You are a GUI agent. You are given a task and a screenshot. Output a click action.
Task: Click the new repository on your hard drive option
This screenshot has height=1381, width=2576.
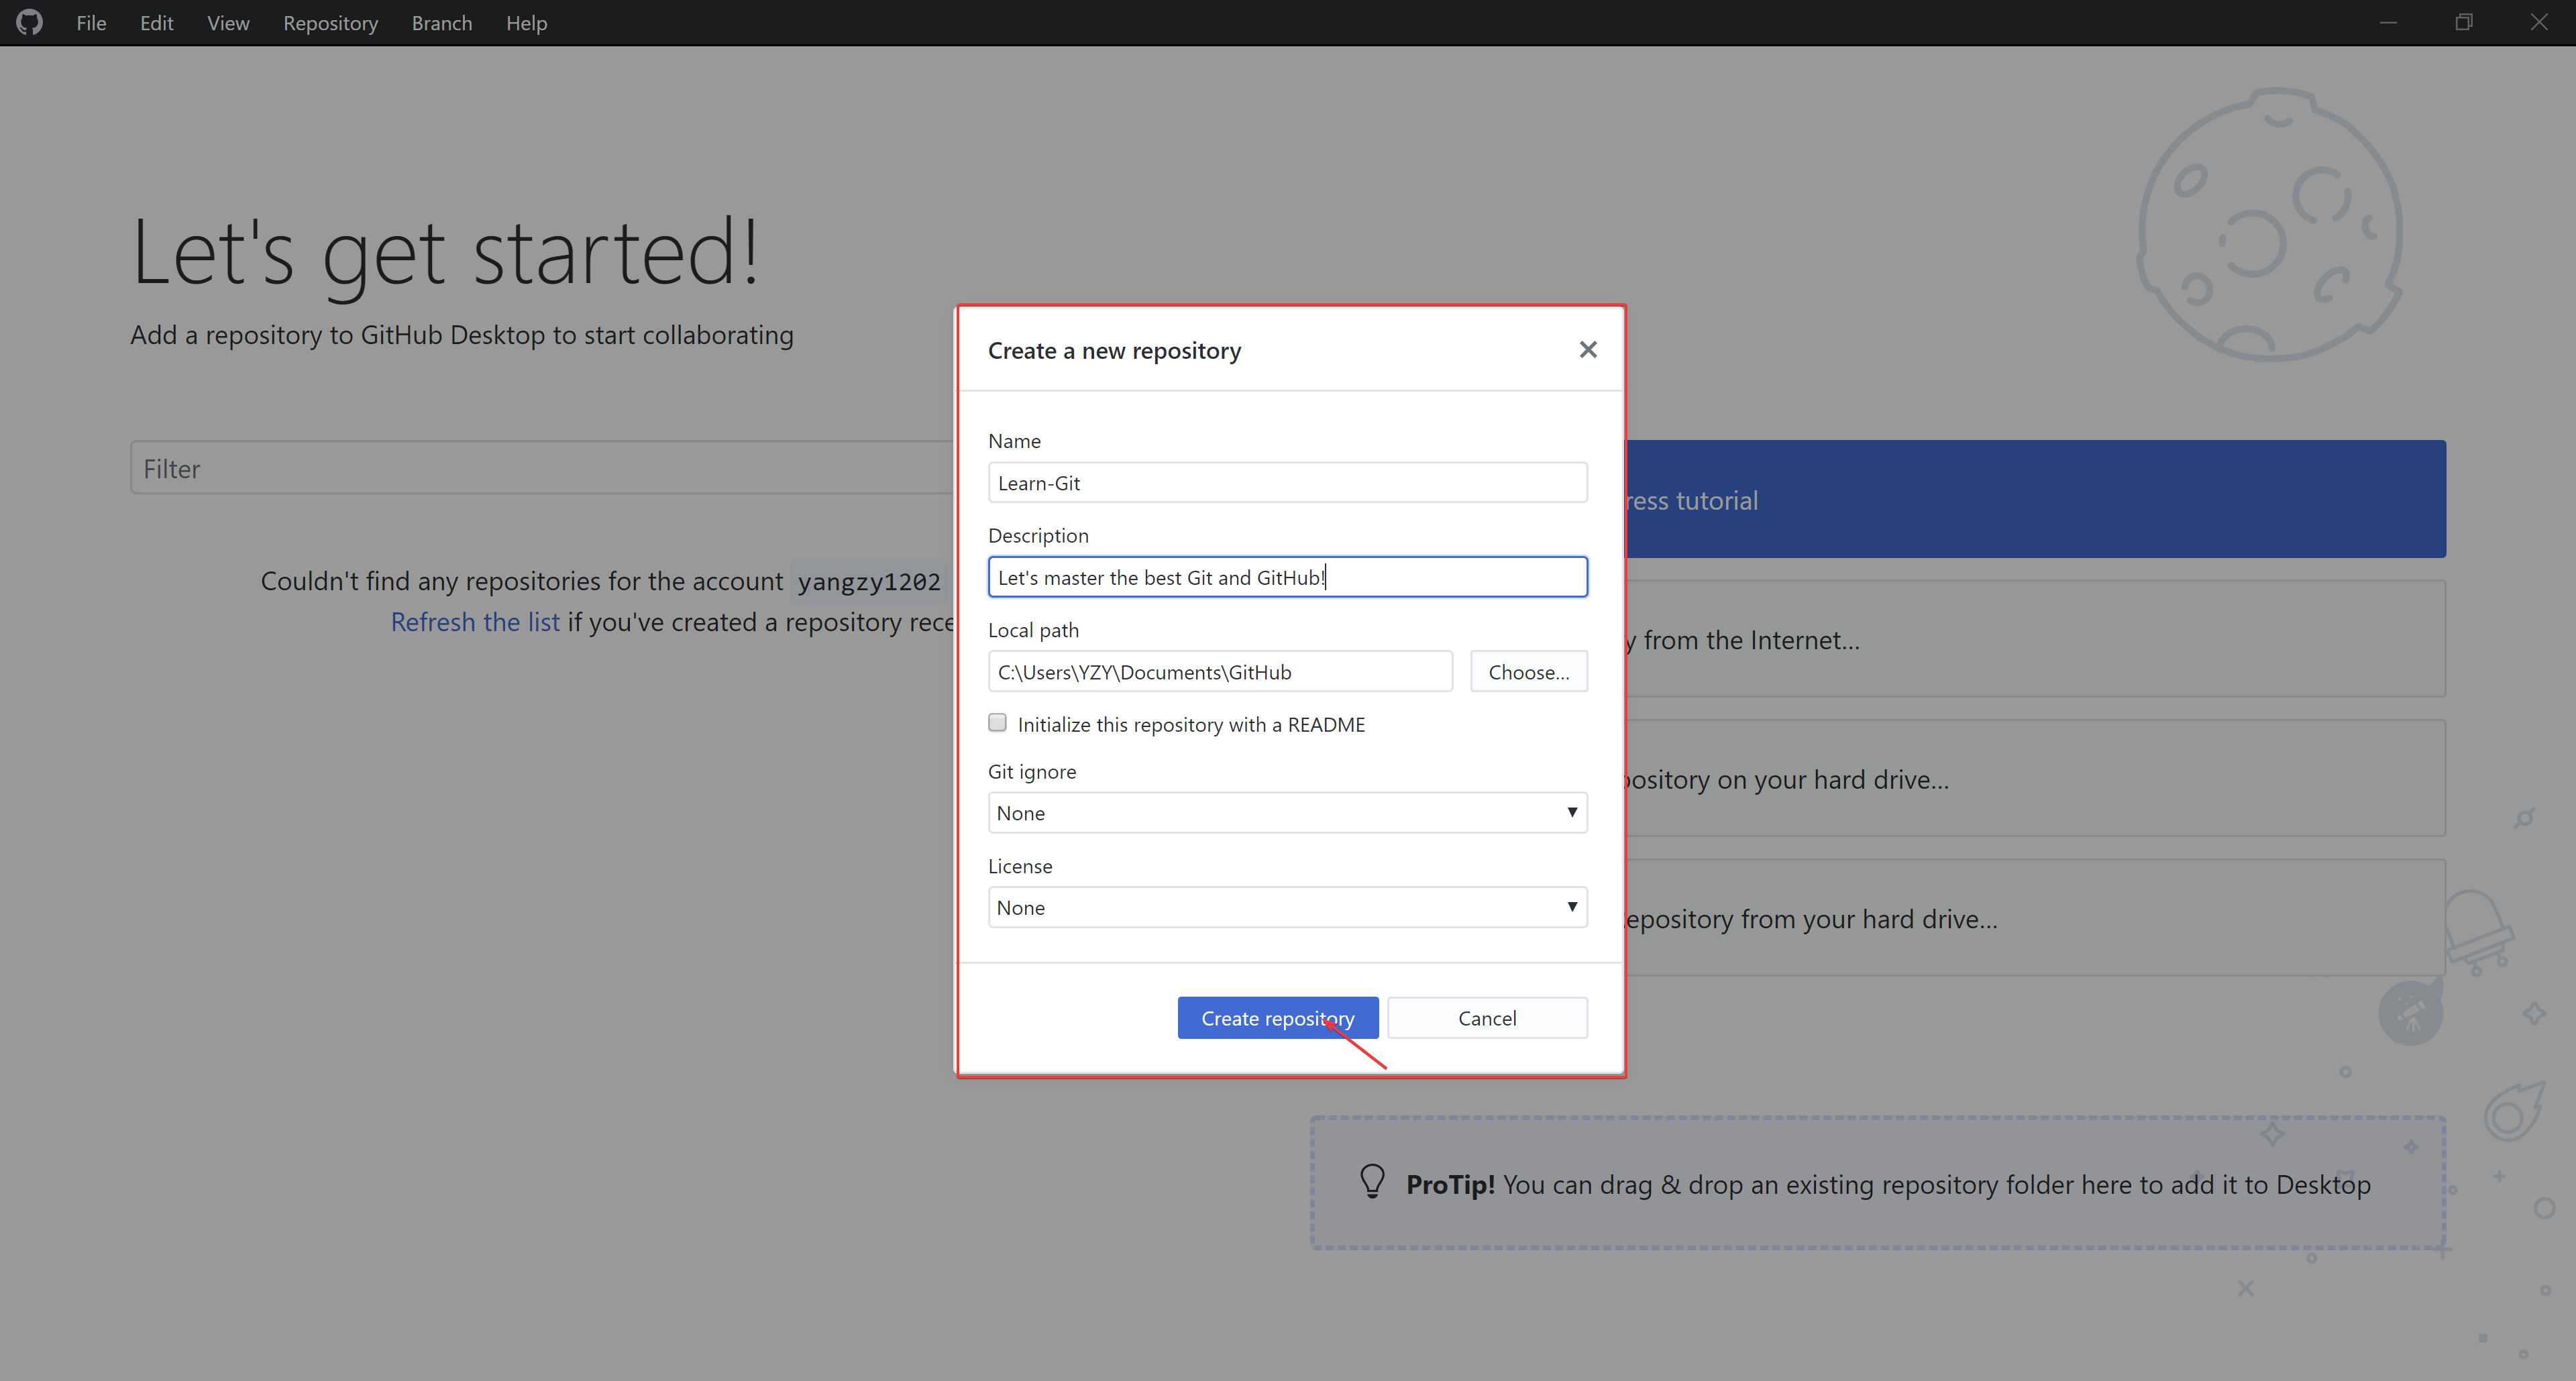[x=2035, y=778]
